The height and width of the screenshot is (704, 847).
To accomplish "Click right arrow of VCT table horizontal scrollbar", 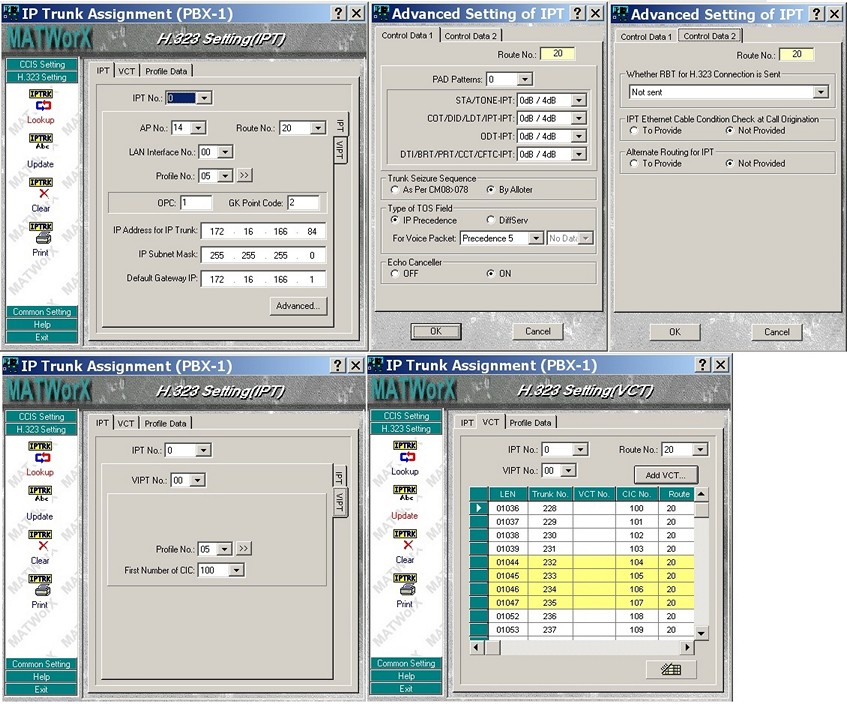I will pos(687,647).
